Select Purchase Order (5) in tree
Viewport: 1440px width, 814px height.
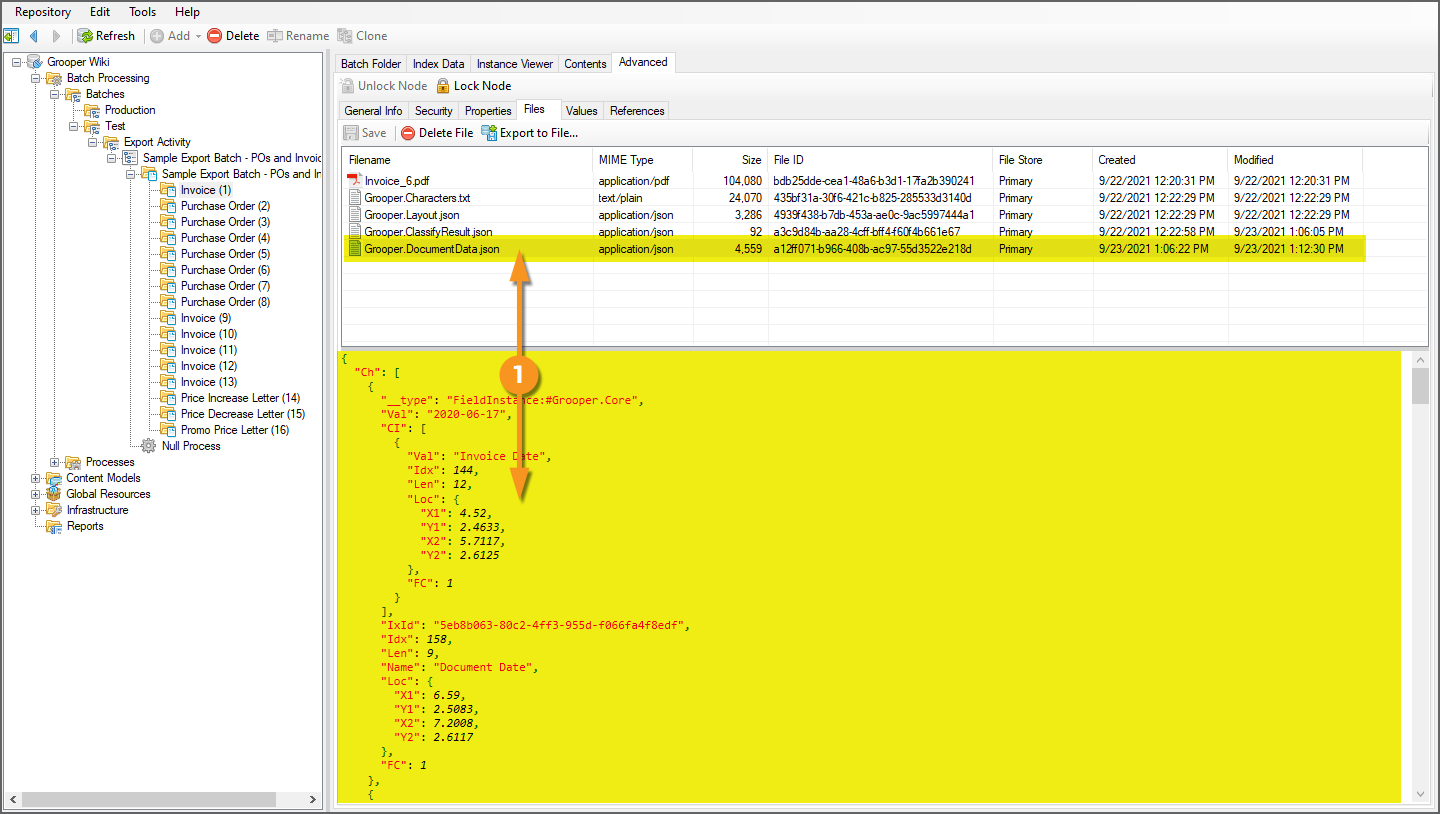click(x=225, y=254)
